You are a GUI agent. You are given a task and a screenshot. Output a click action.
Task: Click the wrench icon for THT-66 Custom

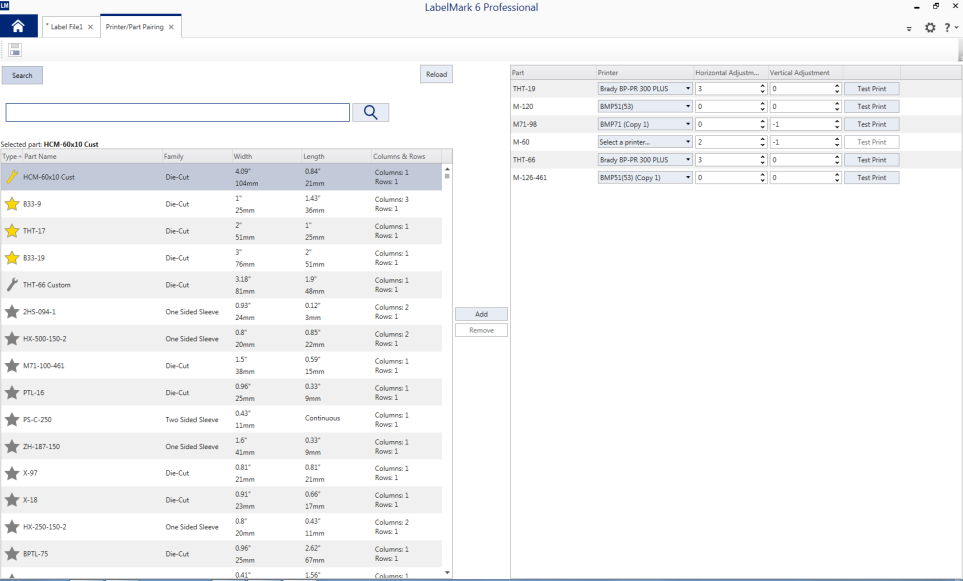12,285
